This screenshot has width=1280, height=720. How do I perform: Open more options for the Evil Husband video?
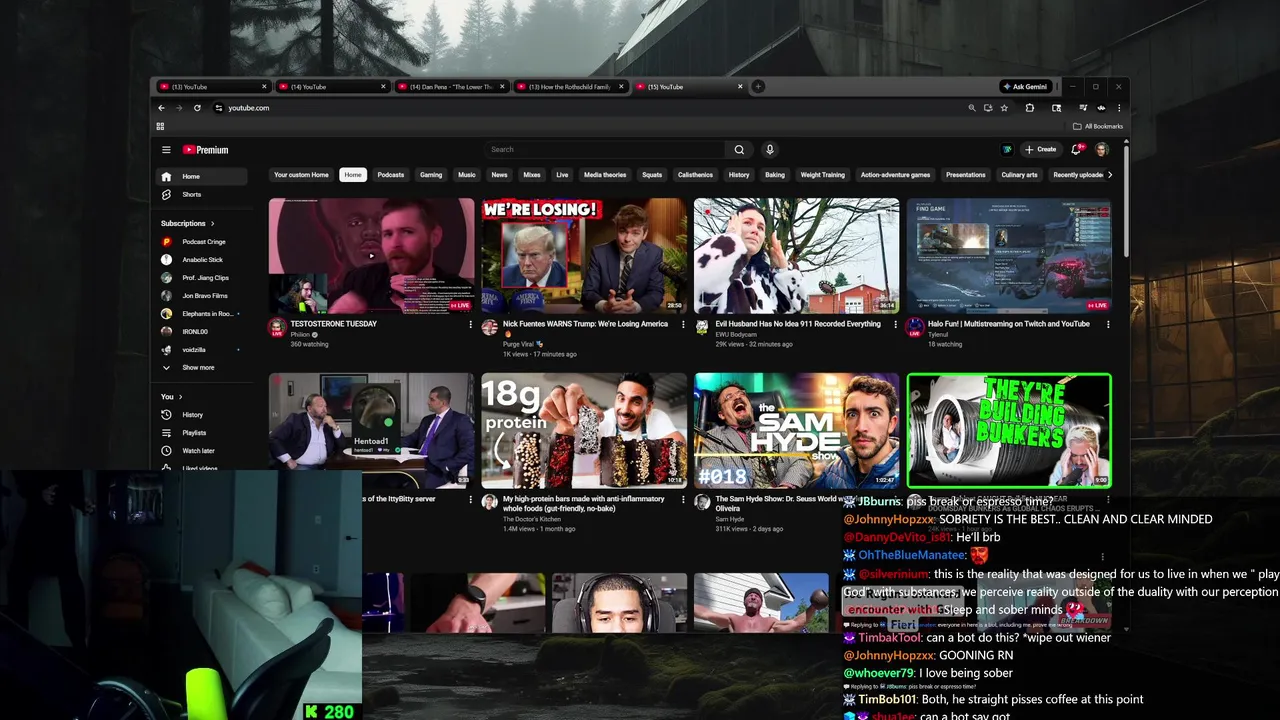pos(895,324)
